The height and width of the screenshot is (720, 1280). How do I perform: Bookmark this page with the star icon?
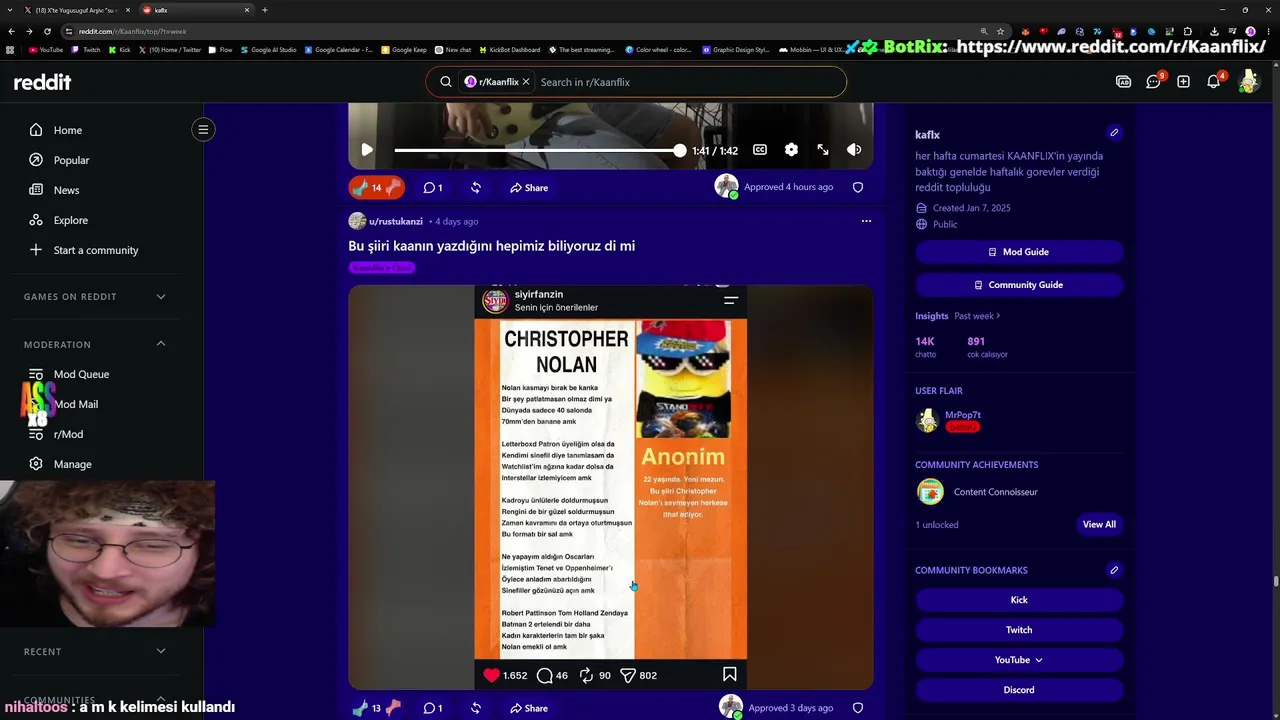coord(1000,31)
